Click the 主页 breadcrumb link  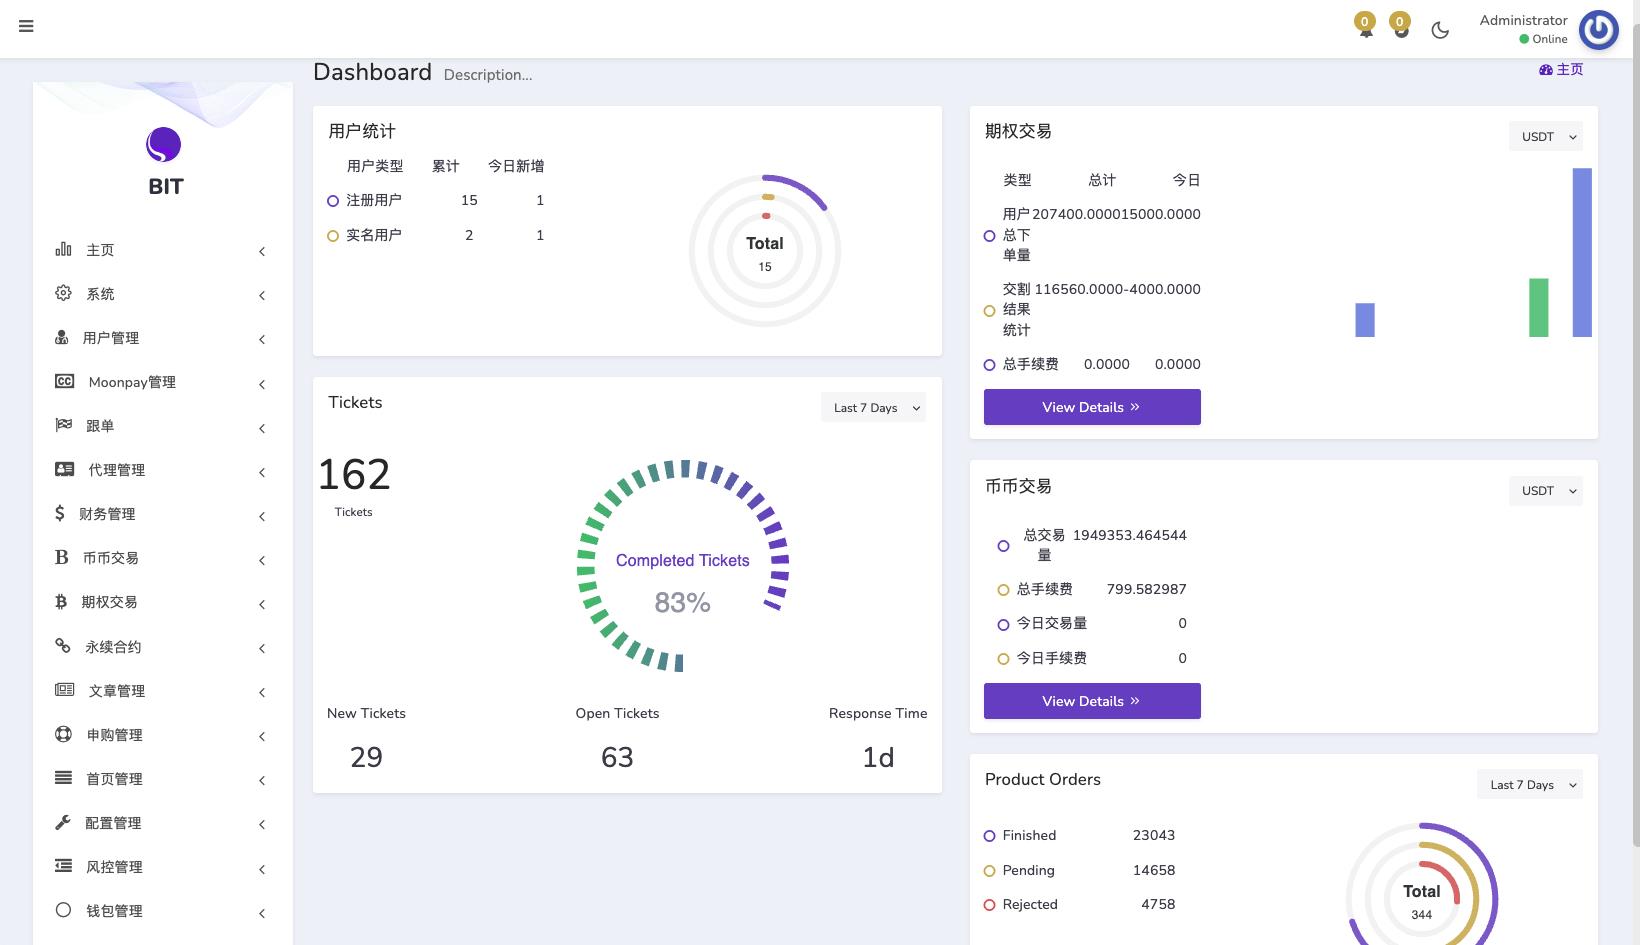(1562, 69)
